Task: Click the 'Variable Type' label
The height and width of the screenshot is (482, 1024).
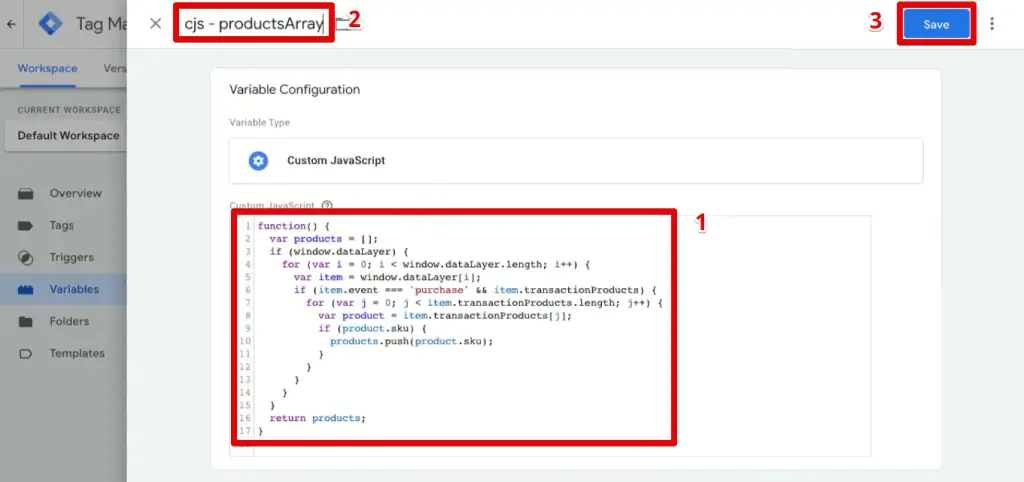Action: tap(259, 123)
